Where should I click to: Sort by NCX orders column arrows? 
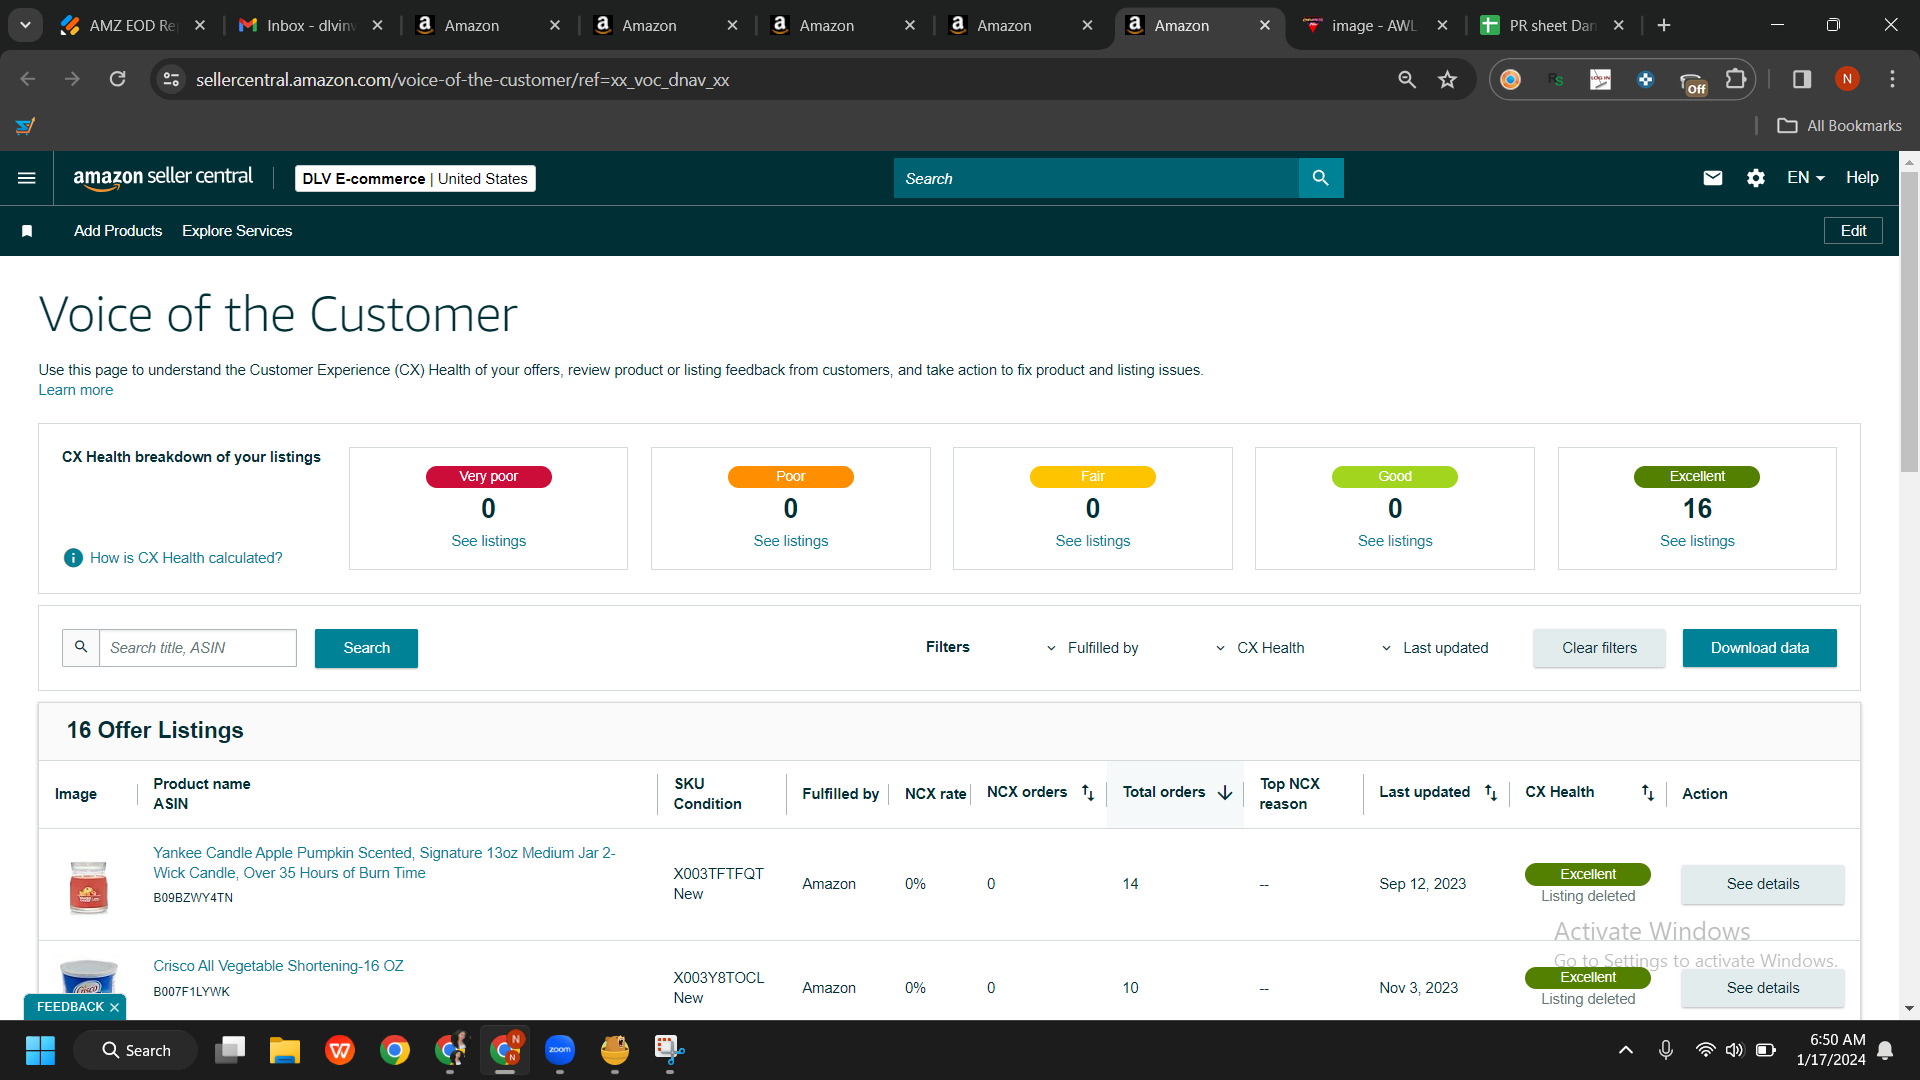(1088, 793)
